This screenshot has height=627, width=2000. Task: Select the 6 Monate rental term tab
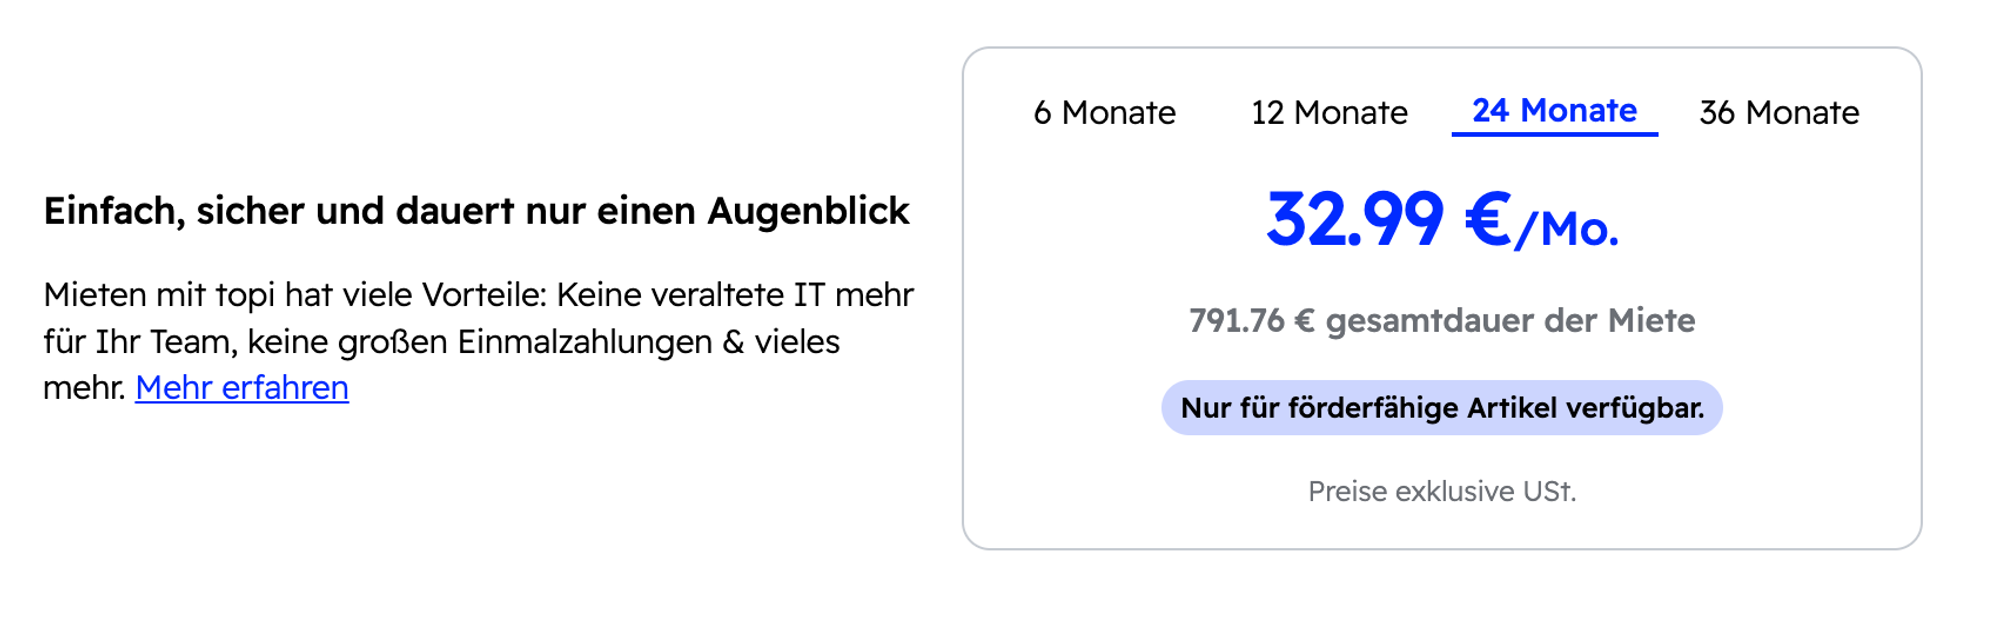click(x=1104, y=113)
